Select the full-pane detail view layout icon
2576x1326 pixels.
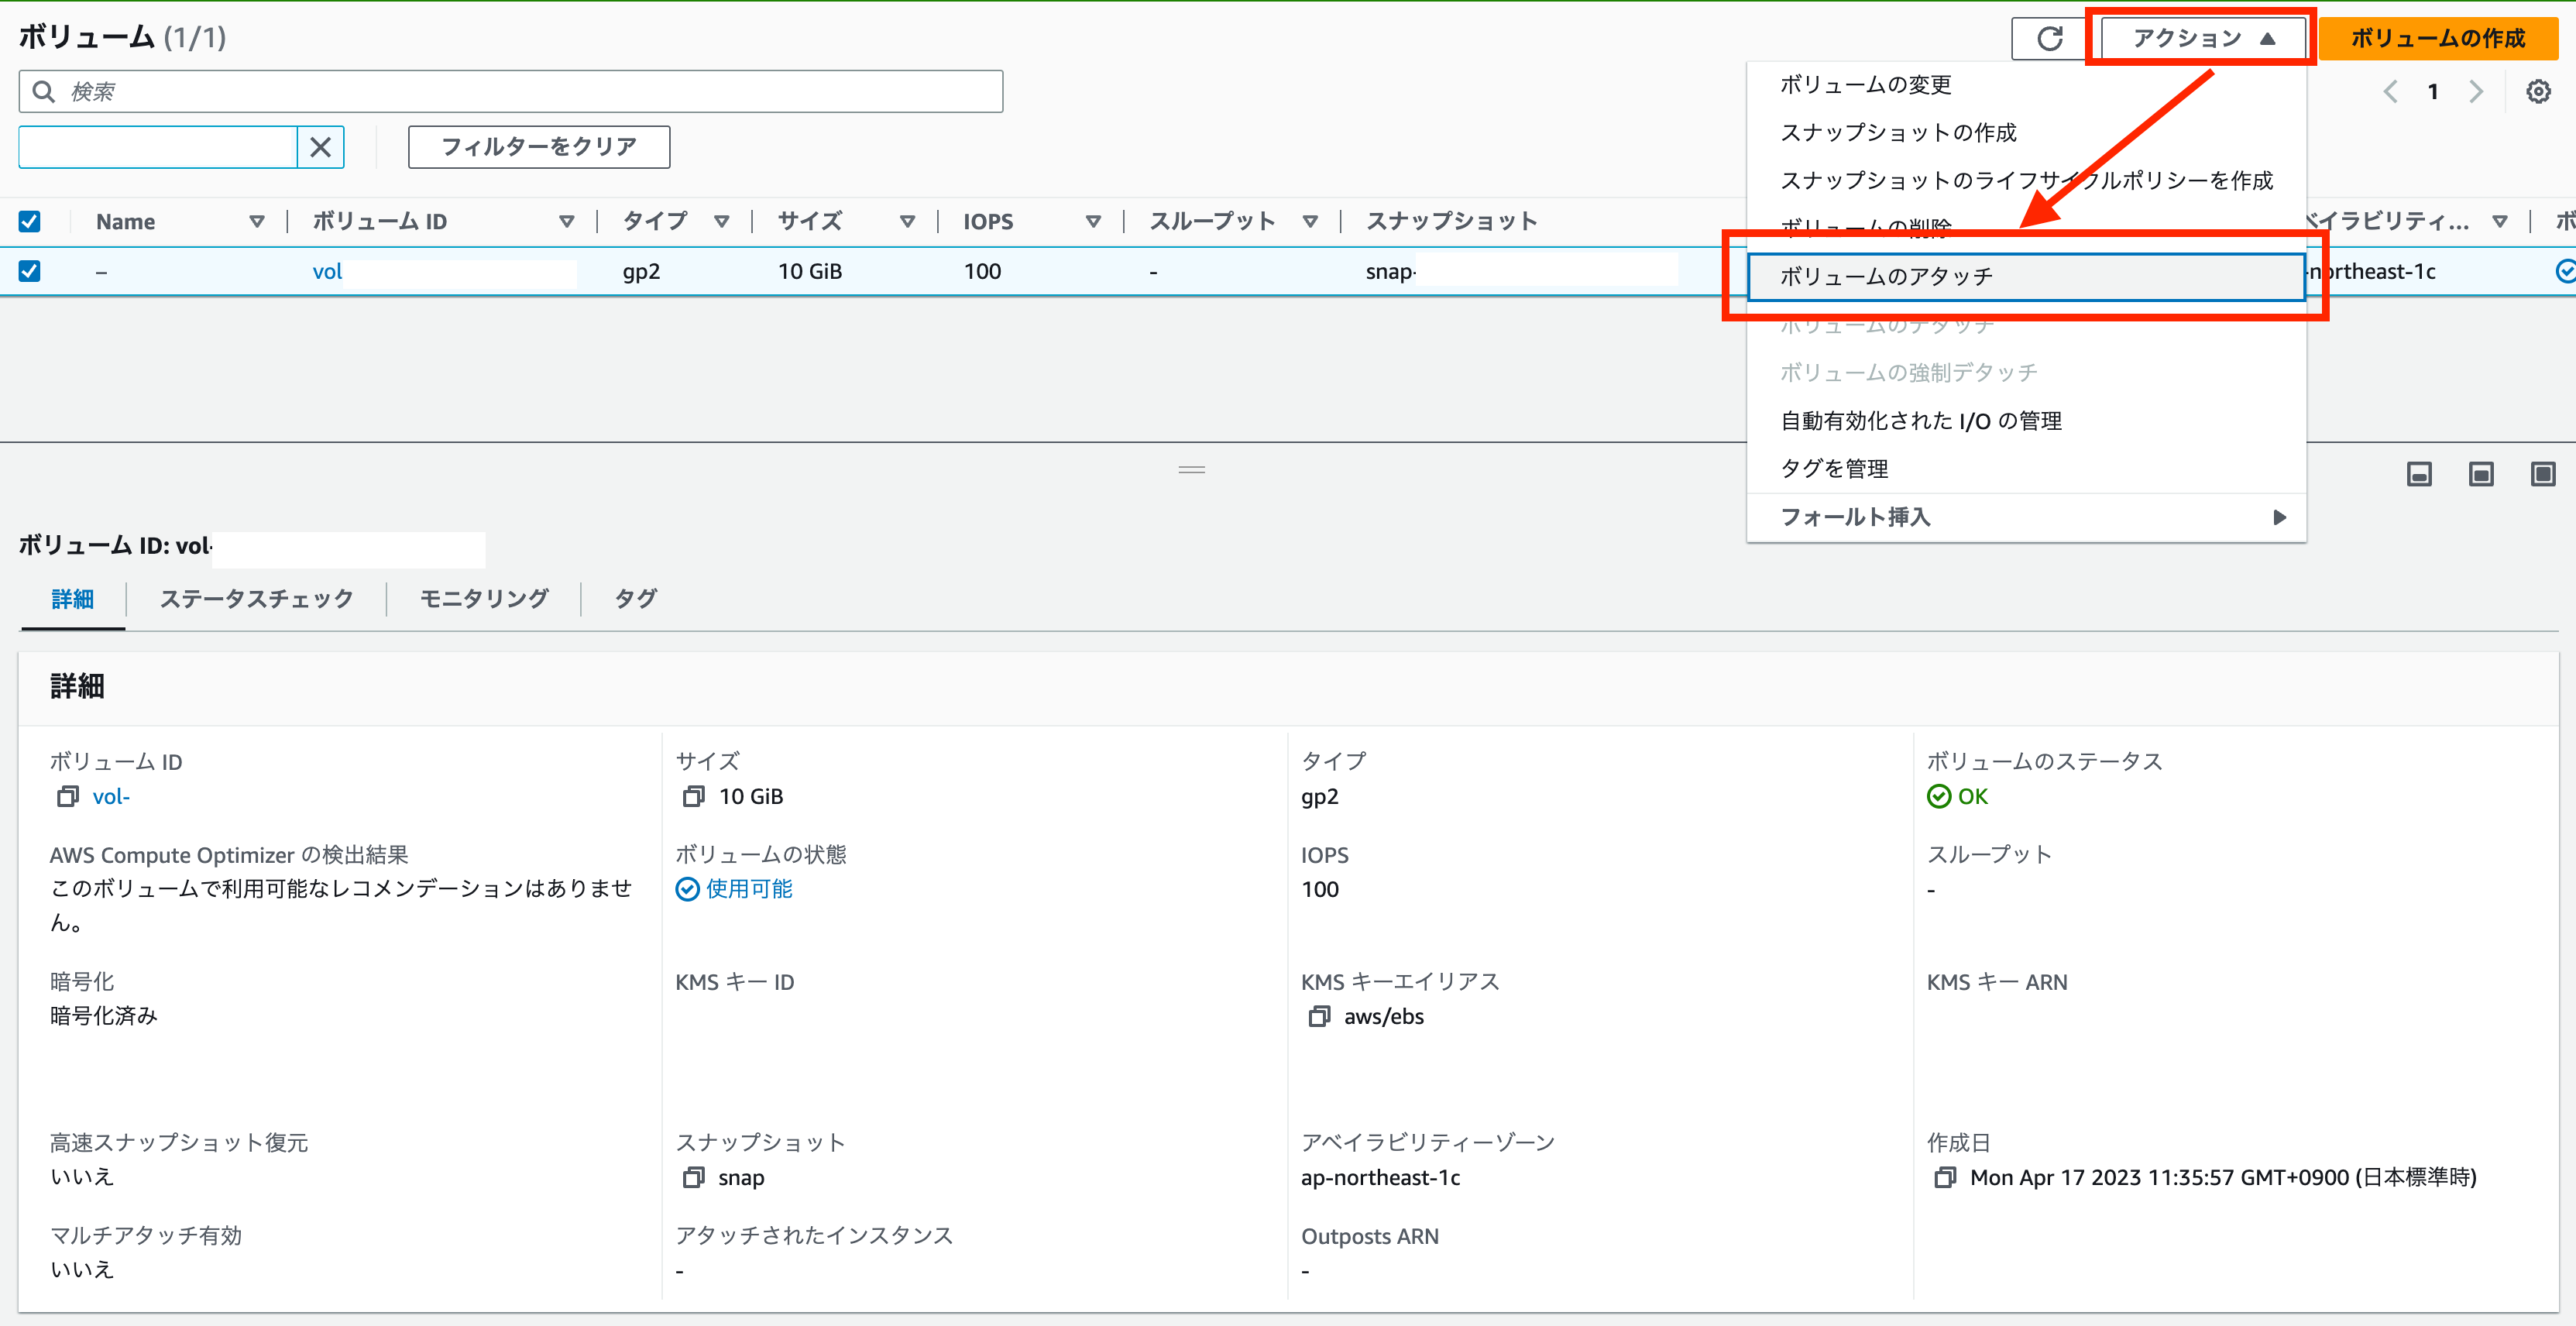tap(2543, 474)
